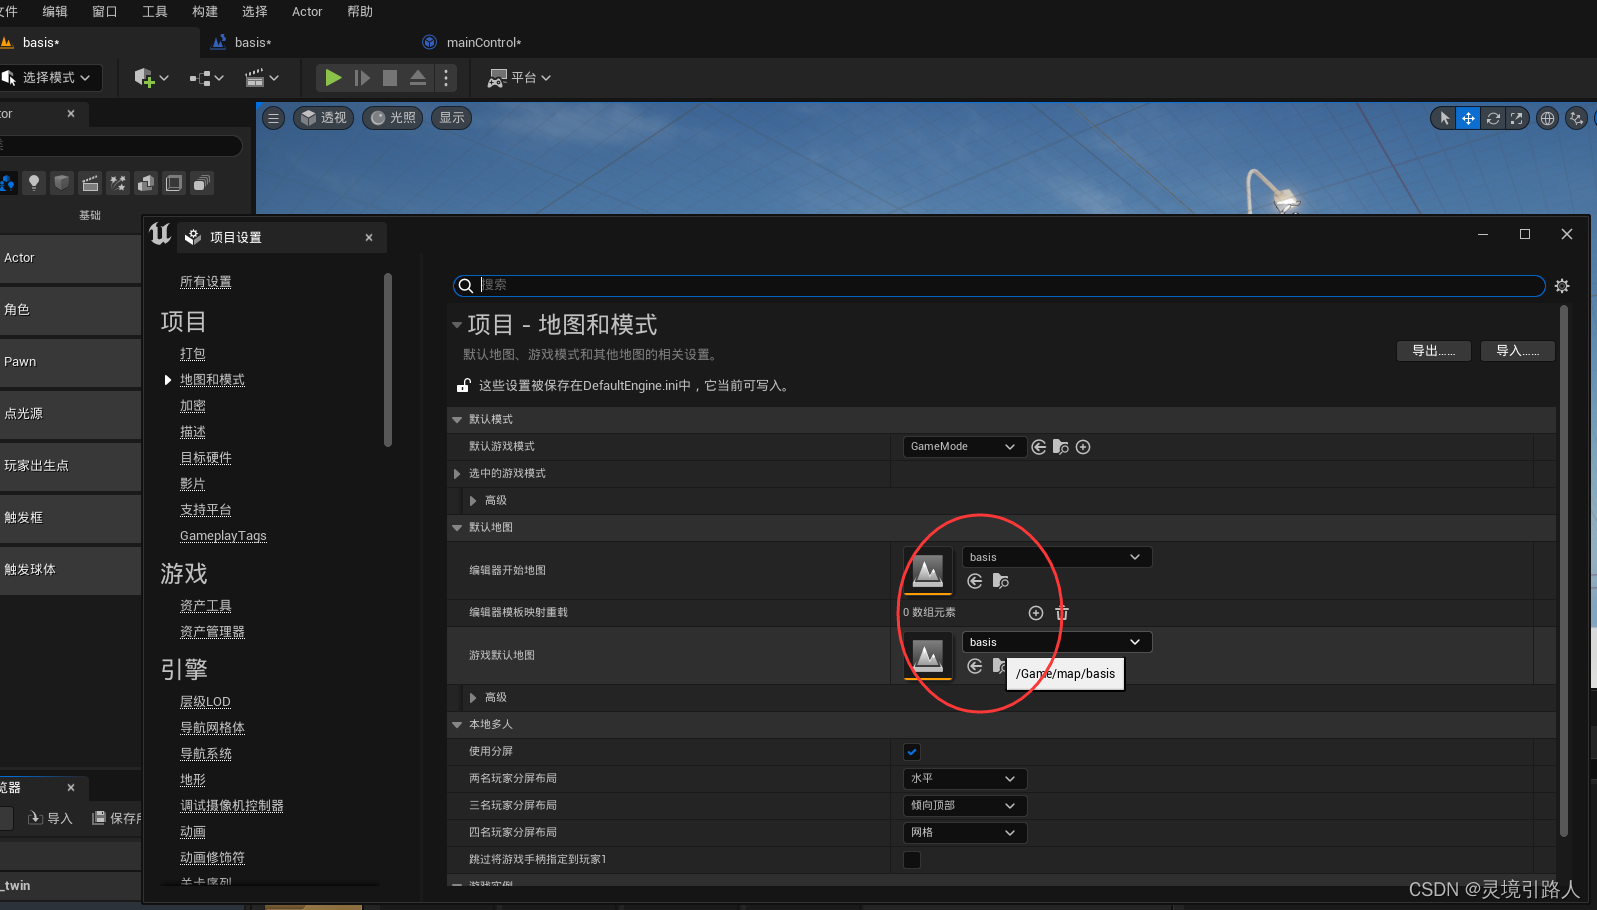Open 编辑器开始地图 basis dropdown
Viewport: 1597px width, 910px height.
tap(1057, 557)
